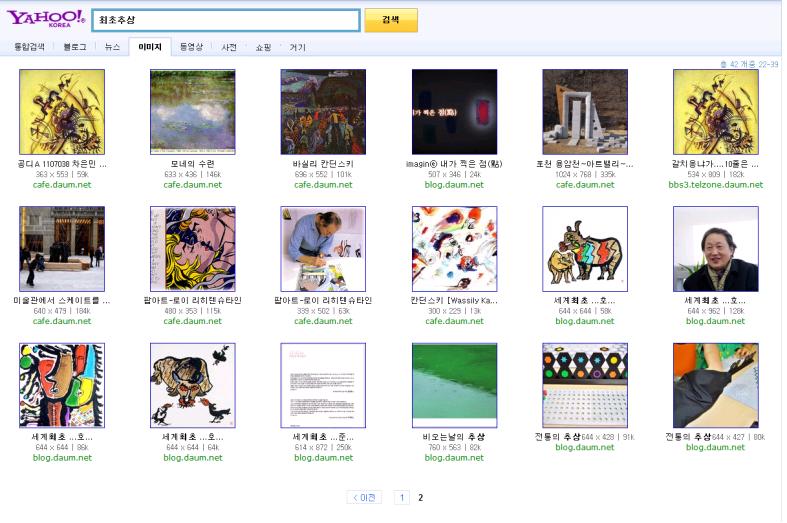This screenshot has height=523, width=787.
Task: Click the 미술관에서 스케이트를 title link
Action: 62,300
